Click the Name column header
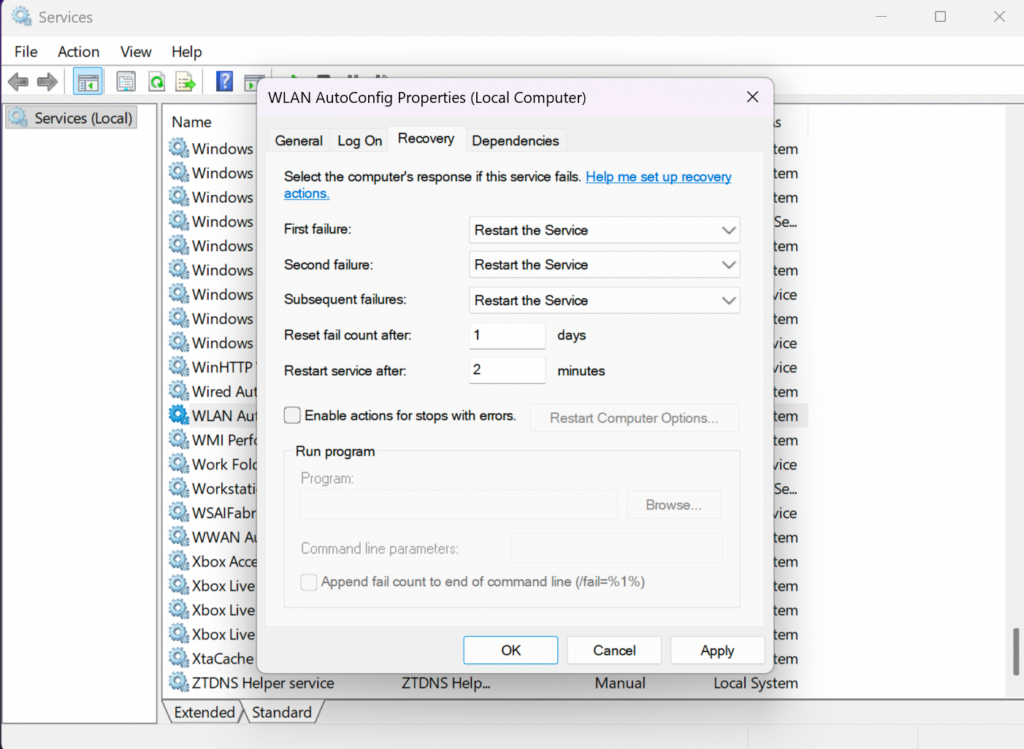This screenshot has width=1024, height=749. click(x=191, y=122)
